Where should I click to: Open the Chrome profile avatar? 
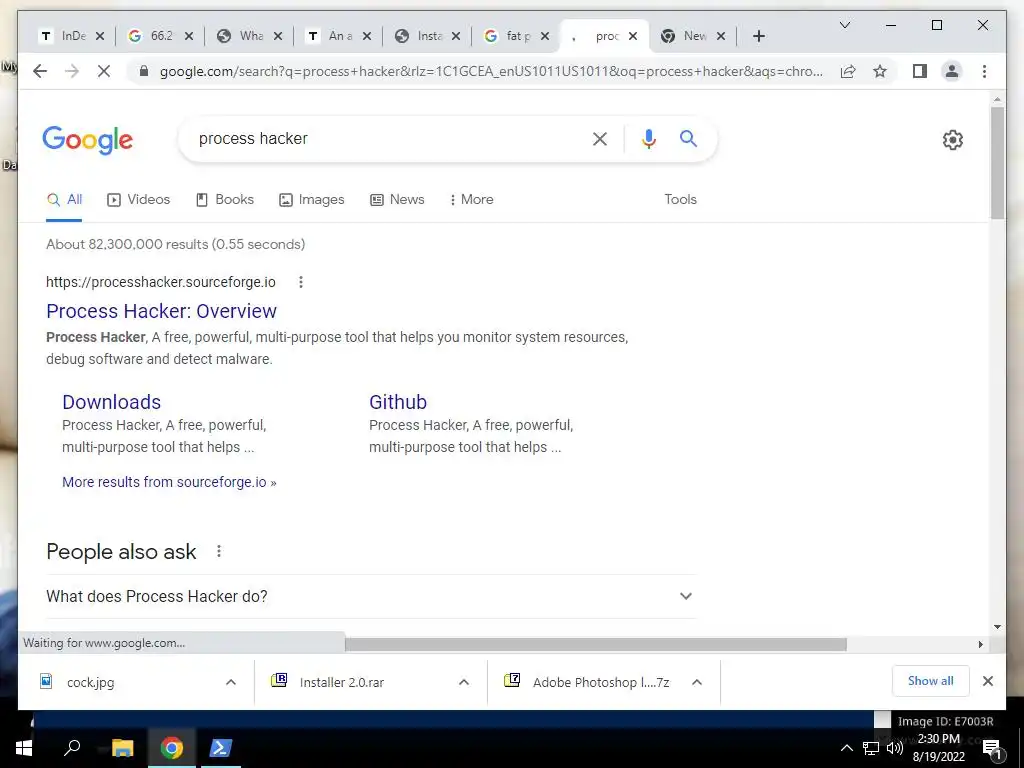[952, 71]
